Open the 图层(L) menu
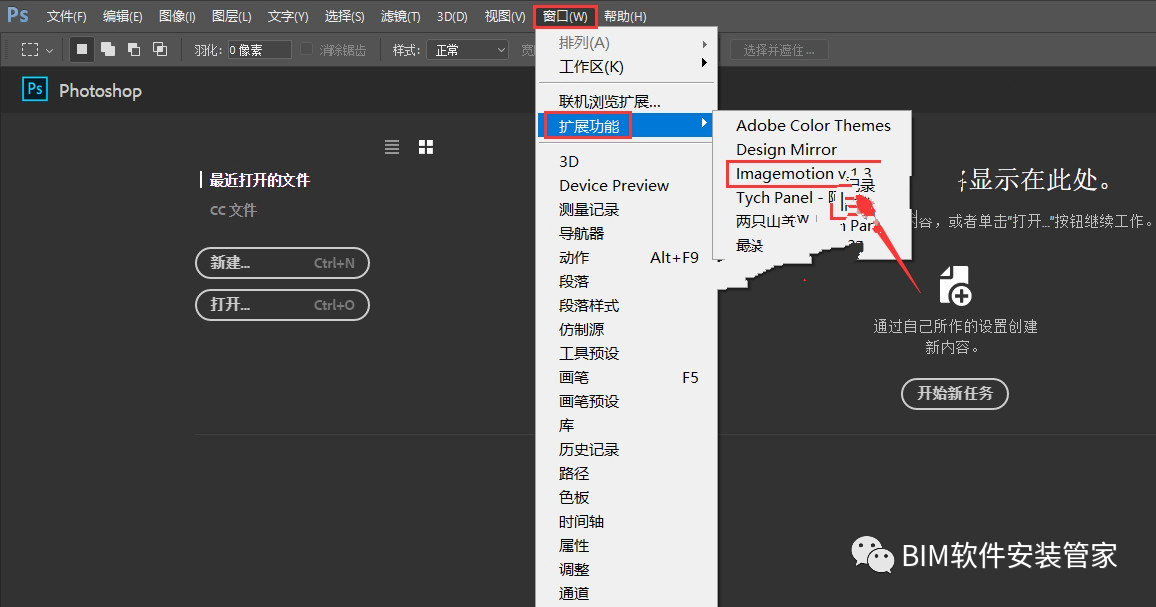The height and width of the screenshot is (607, 1156). click(x=231, y=16)
